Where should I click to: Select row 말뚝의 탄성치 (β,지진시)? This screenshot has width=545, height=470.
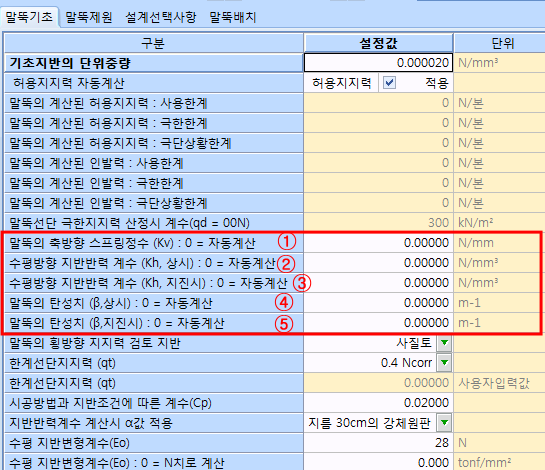pos(153,323)
